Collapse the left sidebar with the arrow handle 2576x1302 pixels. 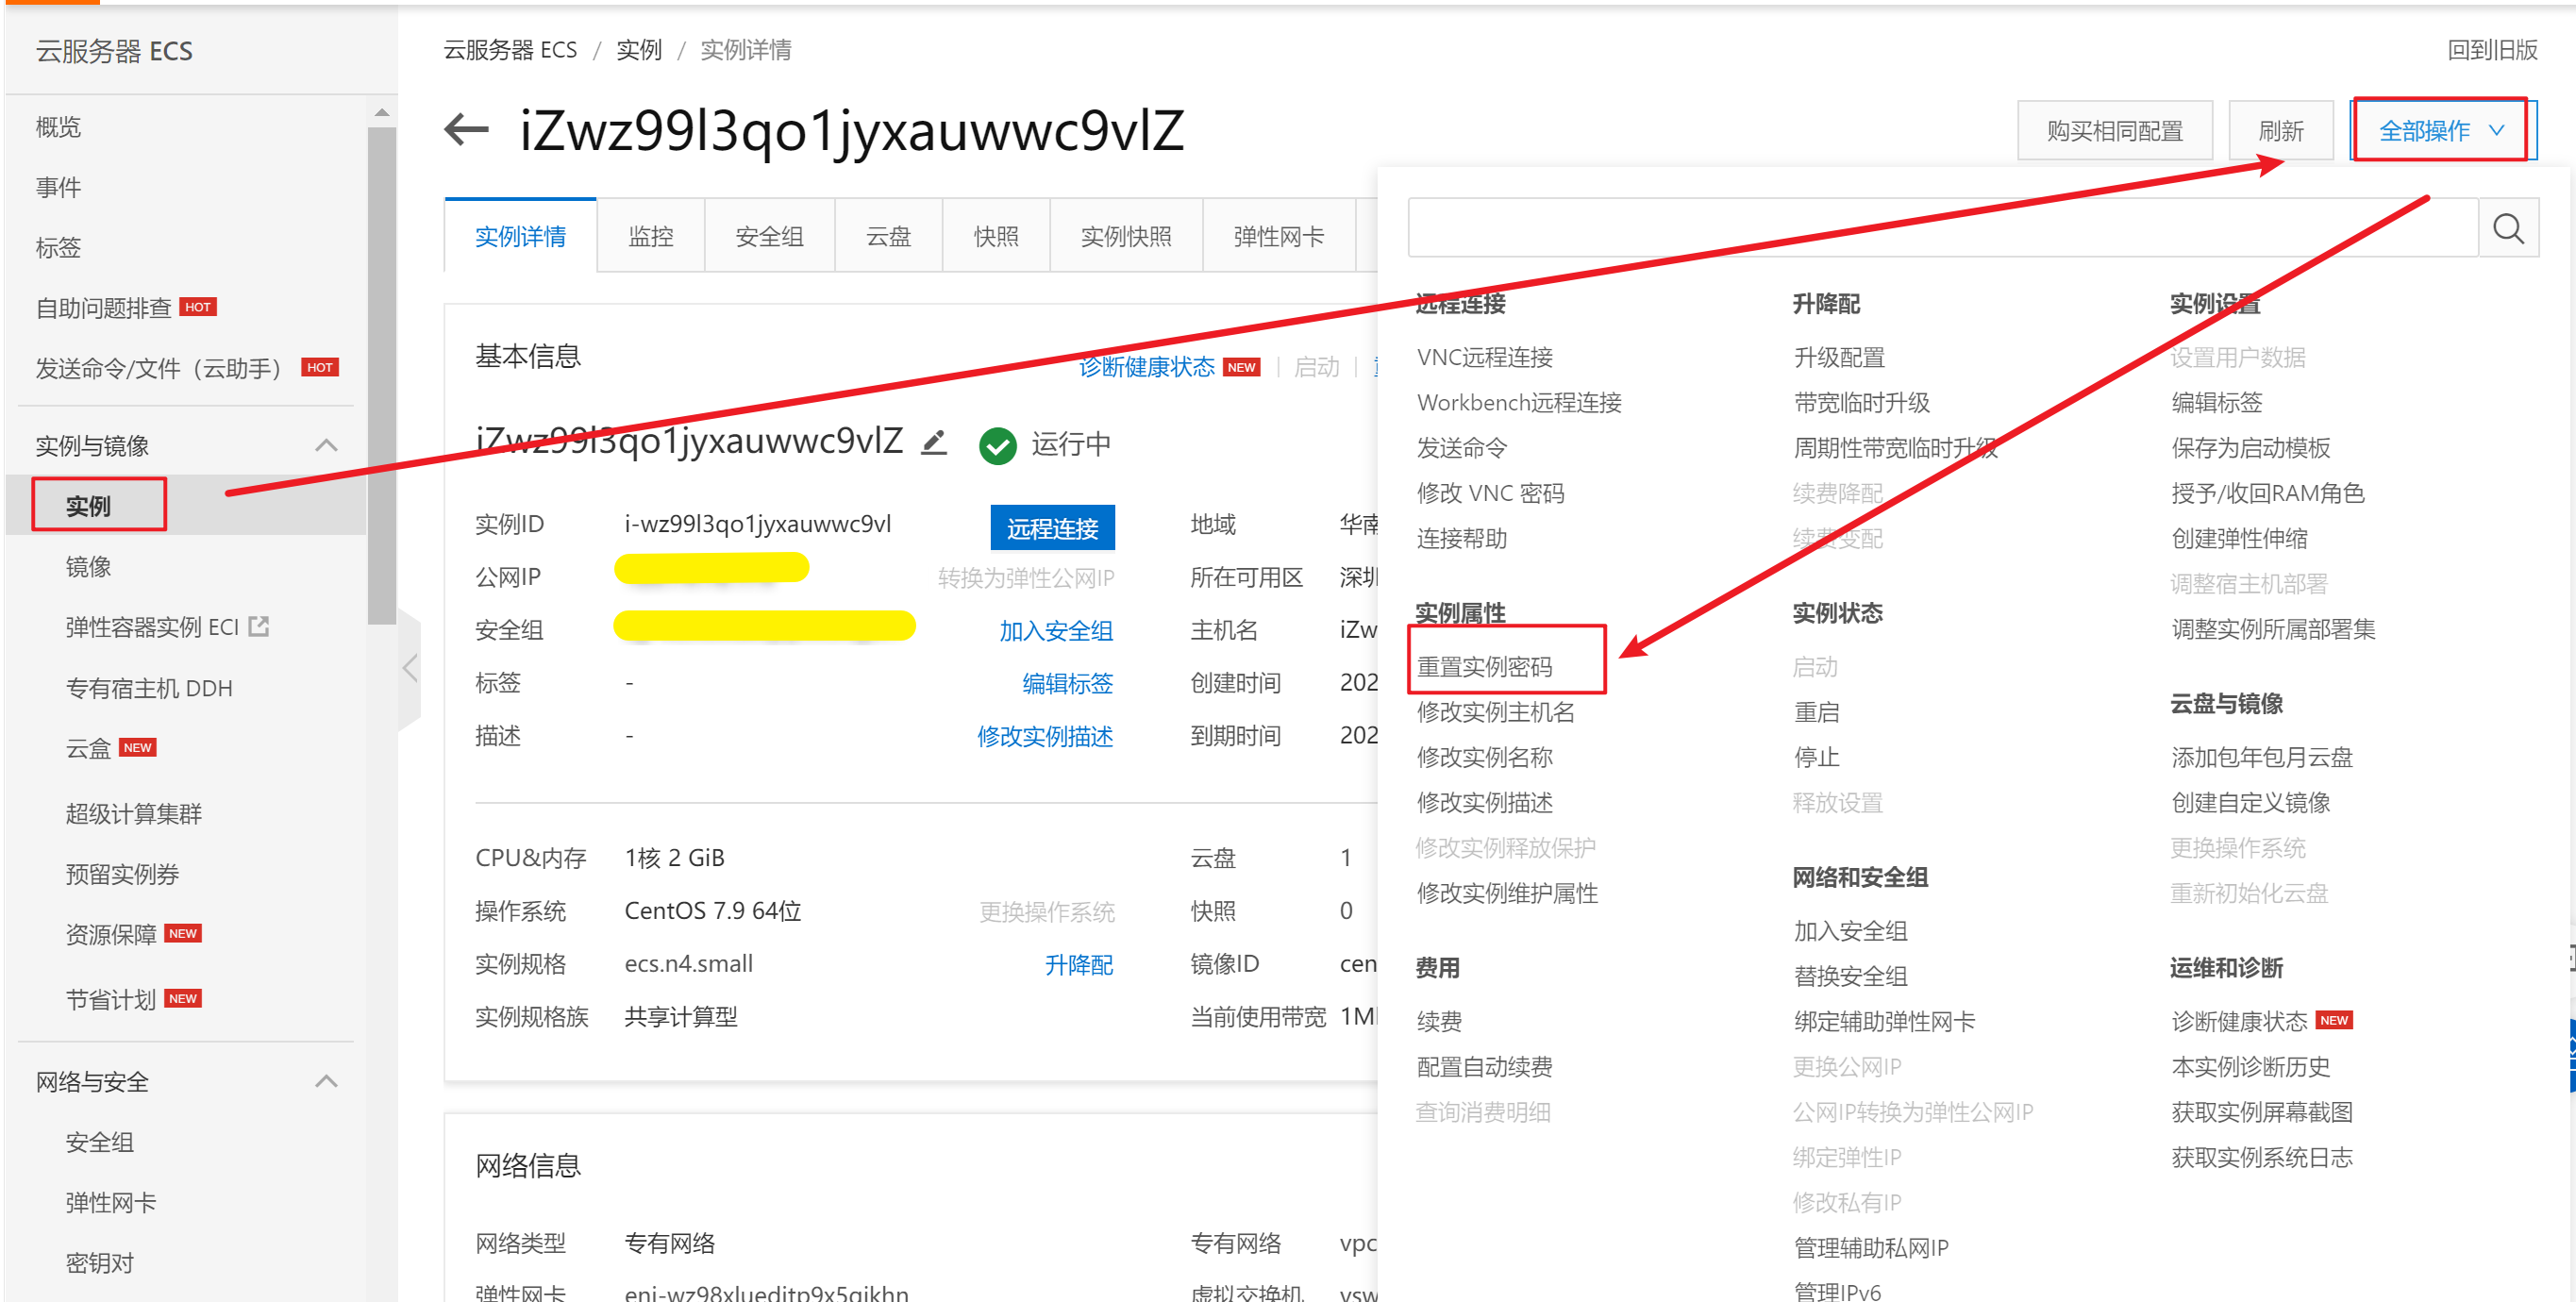[410, 668]
